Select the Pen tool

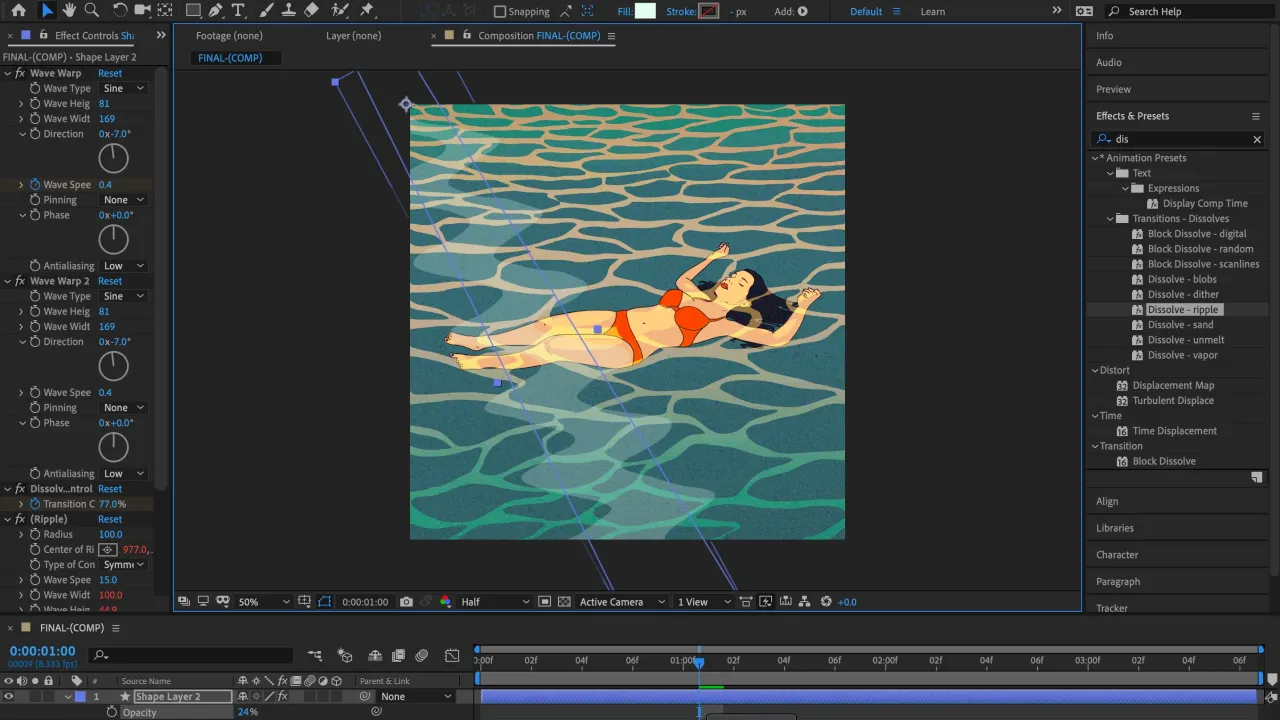pos(215,11)
